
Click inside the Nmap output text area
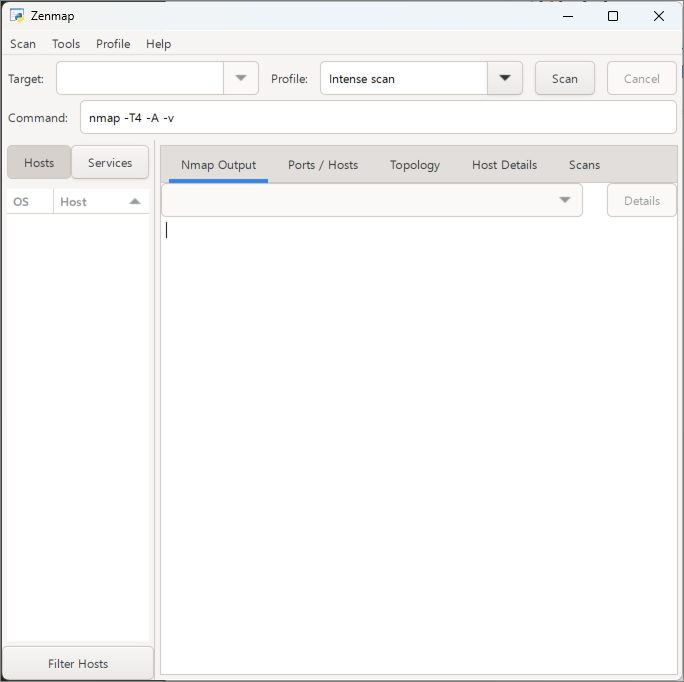click(419, 445)
